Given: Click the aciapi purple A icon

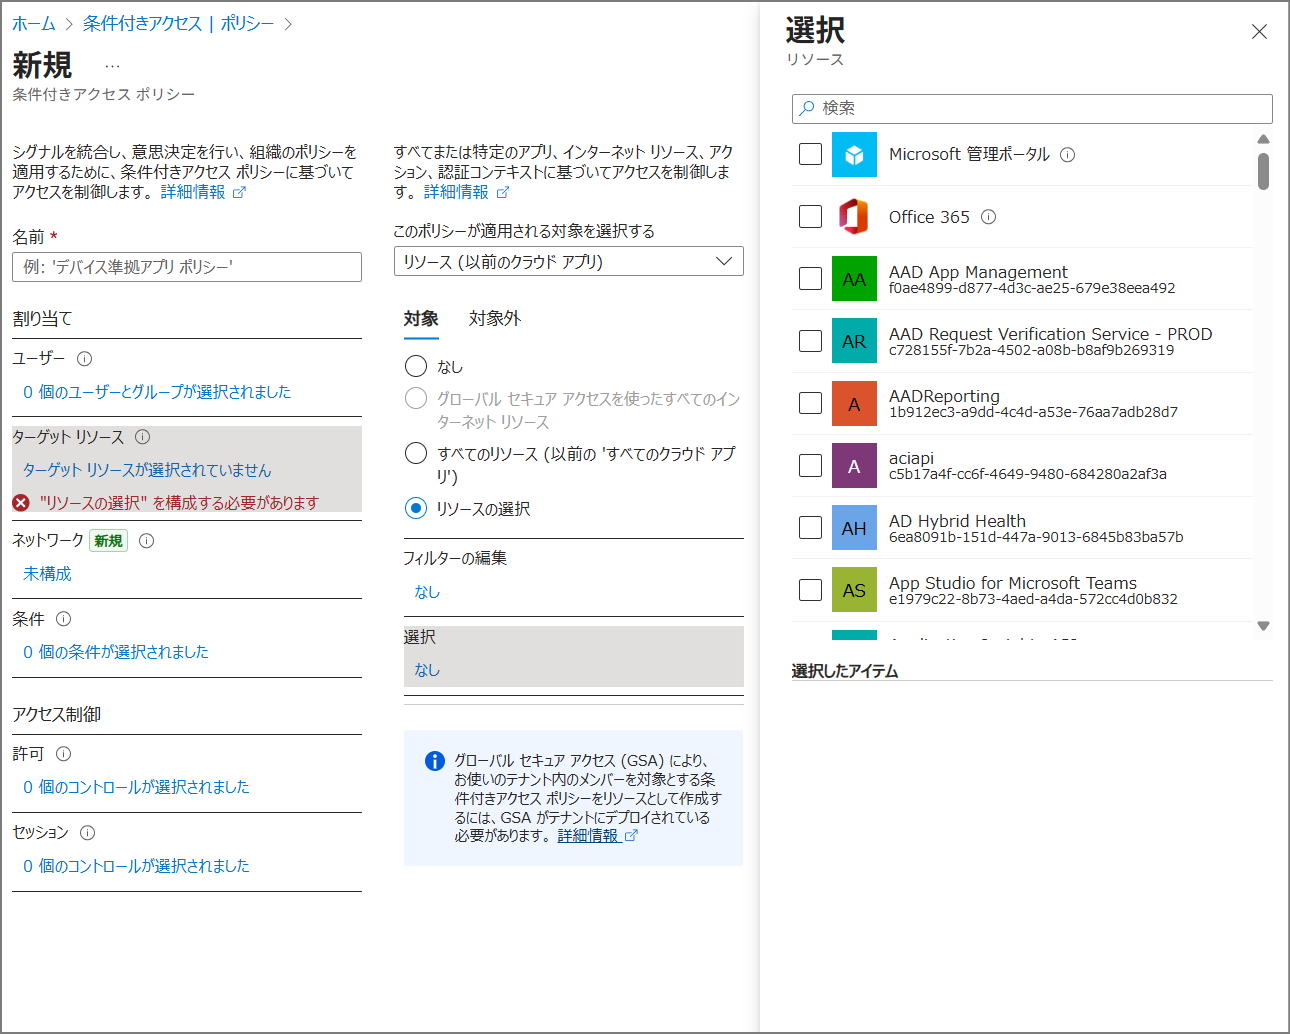Looking at the screenshot, I should [854, 465].
